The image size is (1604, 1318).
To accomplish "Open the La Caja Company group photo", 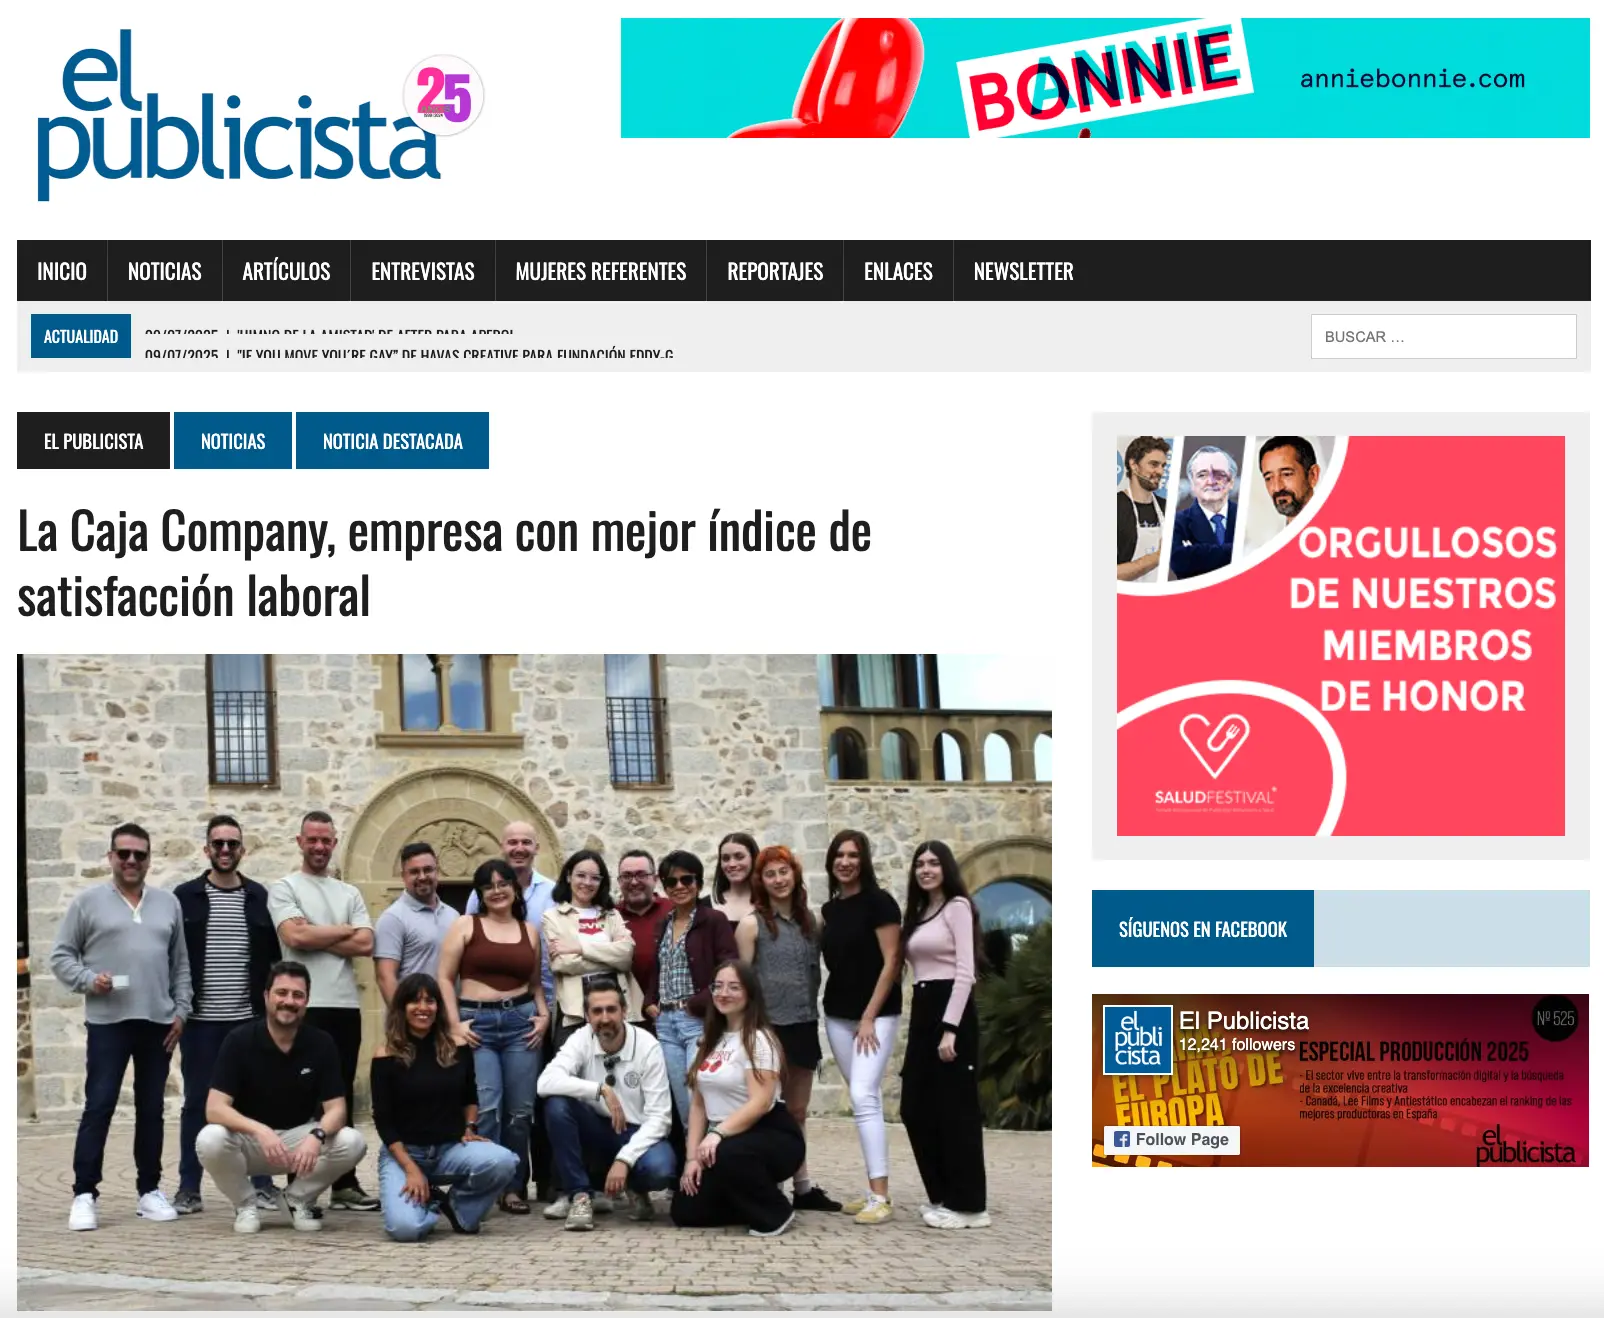I will click(534, 982).
